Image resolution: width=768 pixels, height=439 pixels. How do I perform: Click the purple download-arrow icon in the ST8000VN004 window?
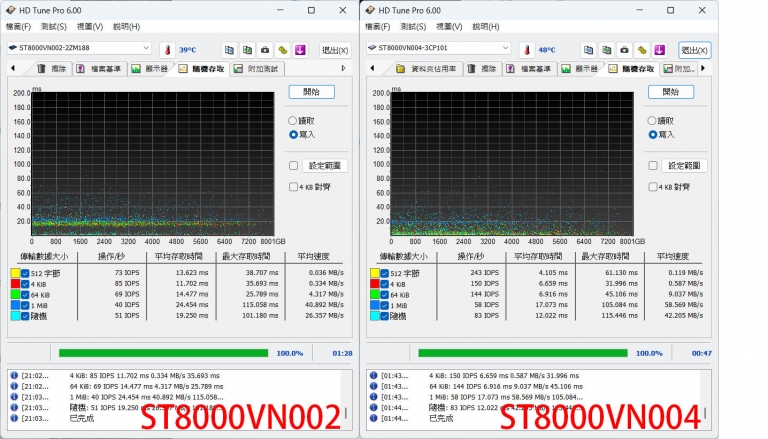tap(660, 49)
